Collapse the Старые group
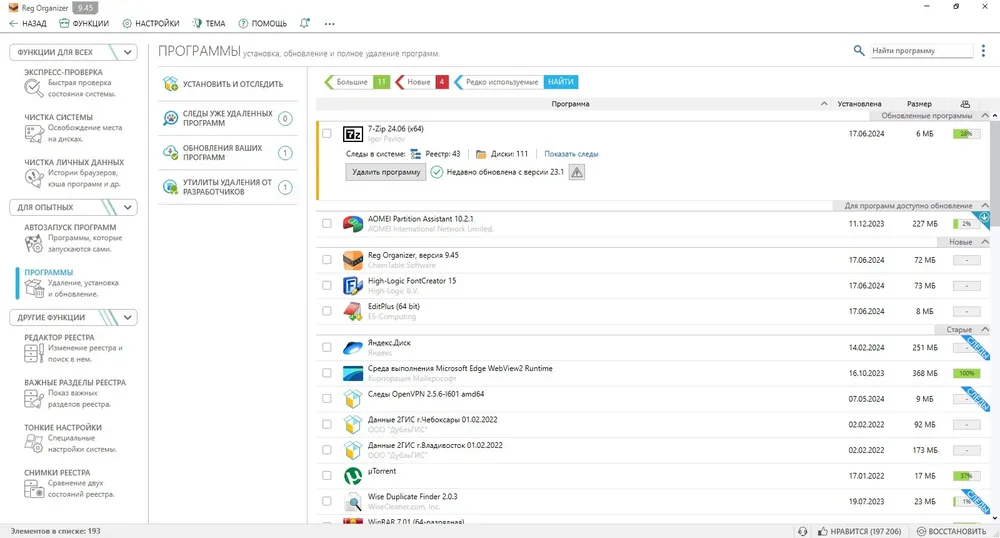This screenshot has width=1000, height=538. pos(985,329)
